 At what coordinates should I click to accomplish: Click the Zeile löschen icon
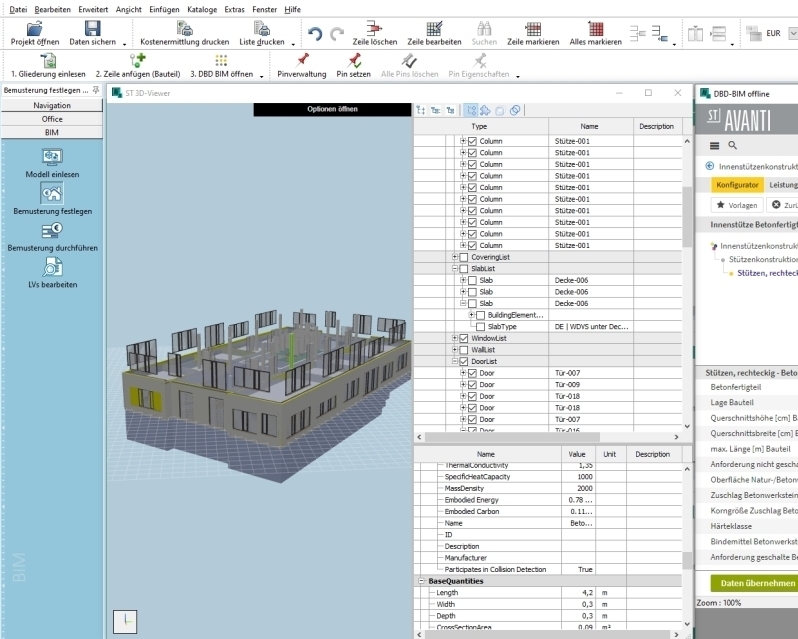pyautogui.click(x=375, y=29)
